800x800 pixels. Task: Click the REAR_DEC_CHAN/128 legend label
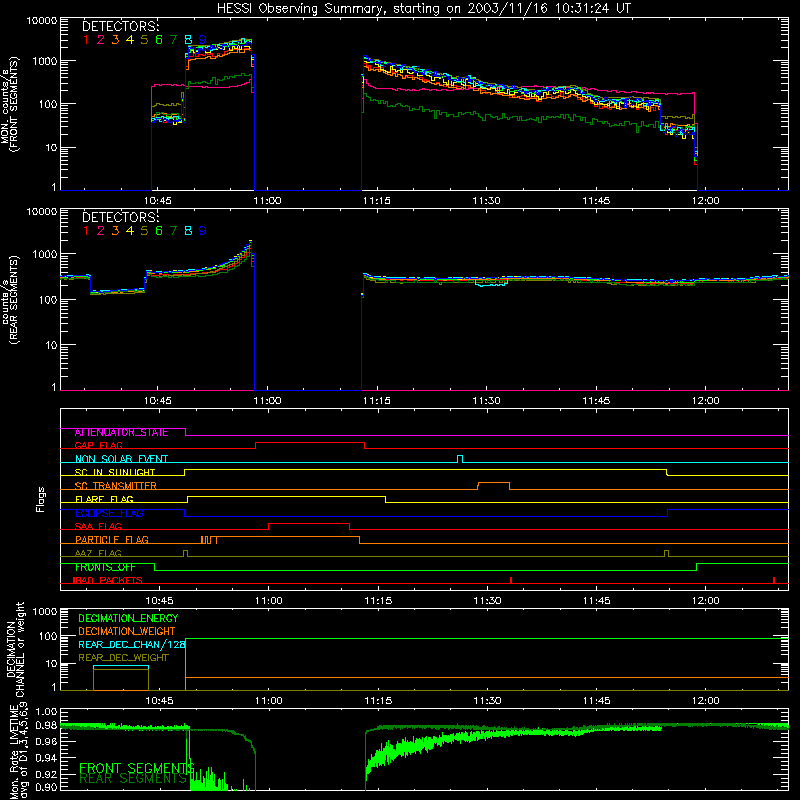click(x=132, y=645)
